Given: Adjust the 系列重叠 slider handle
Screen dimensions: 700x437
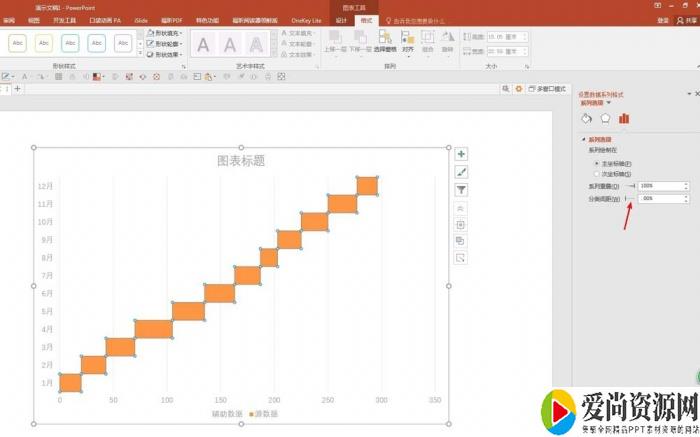Looking at the screenshot, I should (630, 186).
